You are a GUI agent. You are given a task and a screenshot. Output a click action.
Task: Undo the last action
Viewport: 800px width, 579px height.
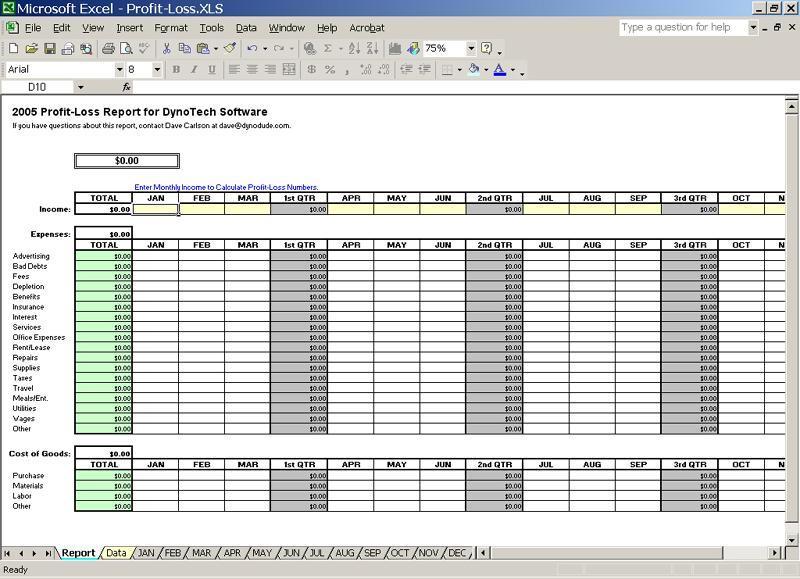point(252,48)
